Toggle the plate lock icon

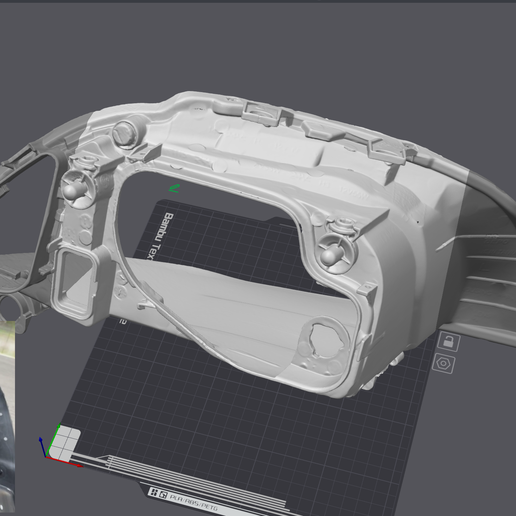[449, 342]
